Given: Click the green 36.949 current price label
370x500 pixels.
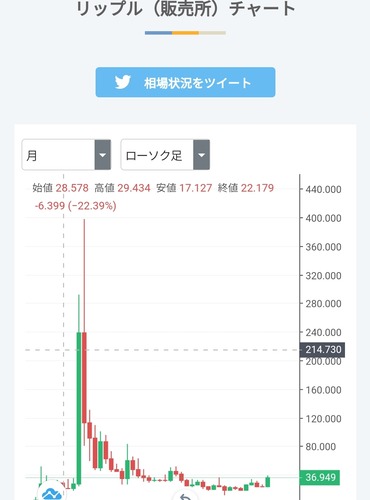Looking at the screenshot, I should click(x=320, y=477).
